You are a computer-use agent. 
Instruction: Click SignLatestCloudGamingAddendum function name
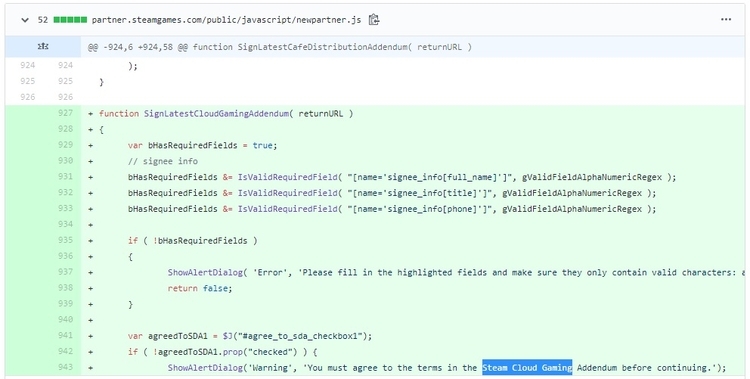(x=217, y=114)
